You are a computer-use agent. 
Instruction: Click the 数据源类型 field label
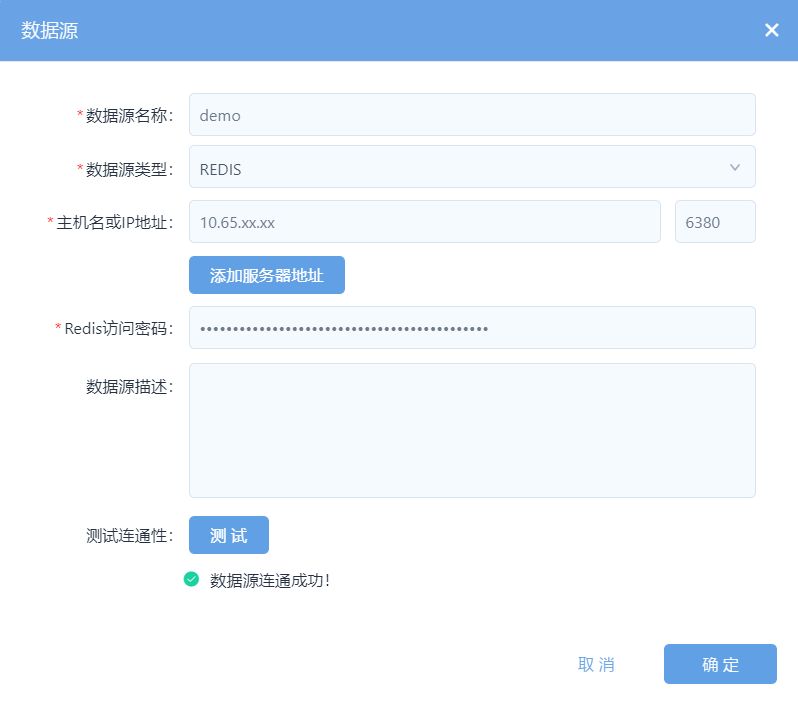point(129,169)
